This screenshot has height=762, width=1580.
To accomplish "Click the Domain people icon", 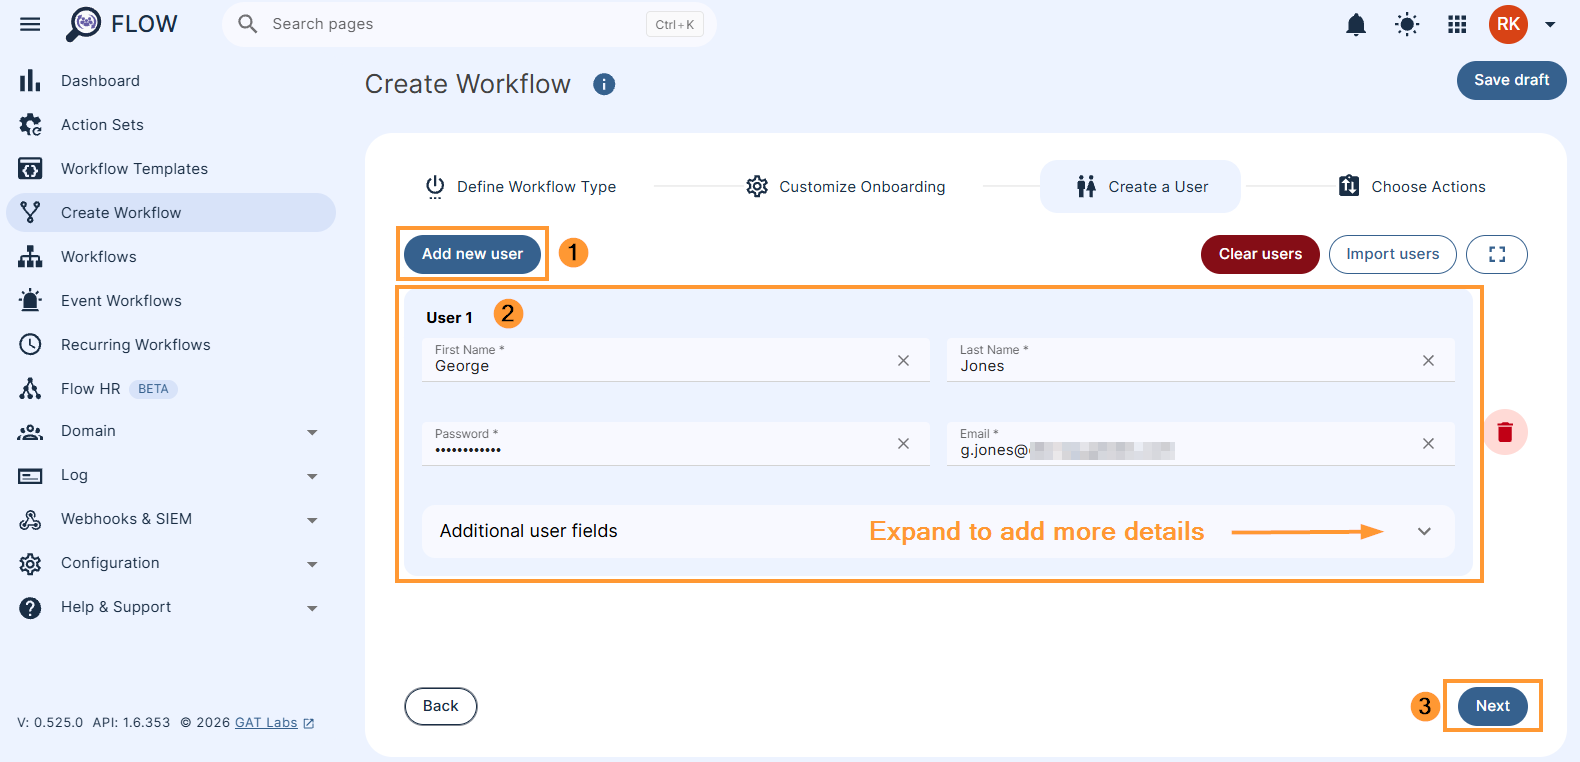I will [x=30, y=432].
